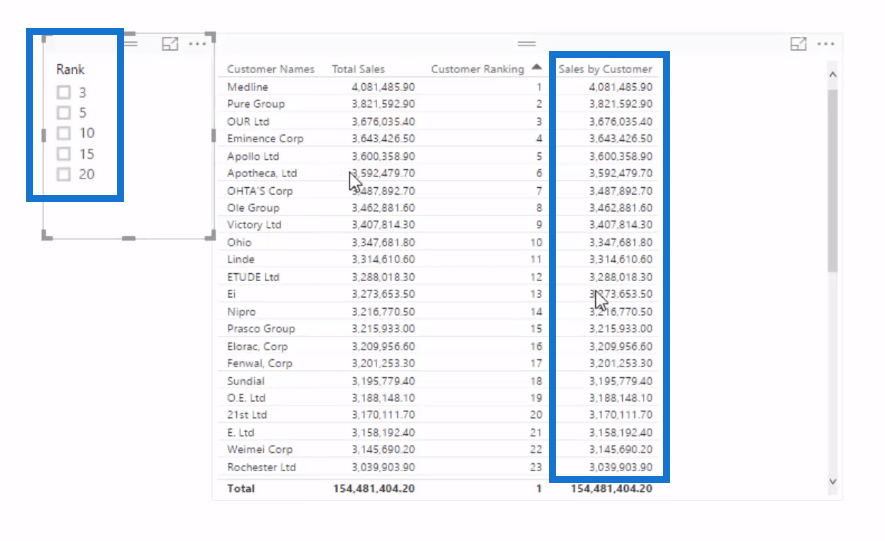Click the Rank slicer title
This screenshot has height=541, width=885.
coord(70,69)
